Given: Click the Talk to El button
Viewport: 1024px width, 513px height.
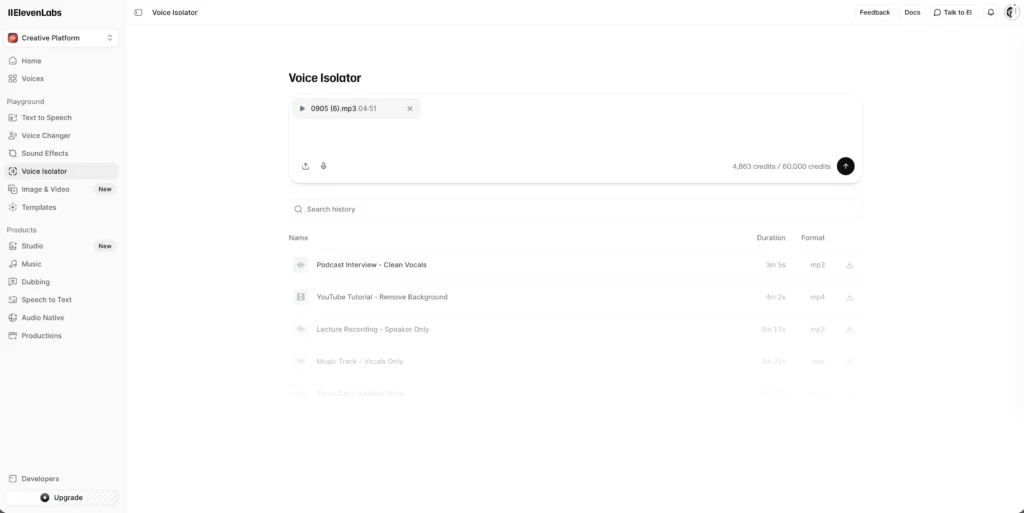Looking at the screenshot, I should (x=952, y=12).
